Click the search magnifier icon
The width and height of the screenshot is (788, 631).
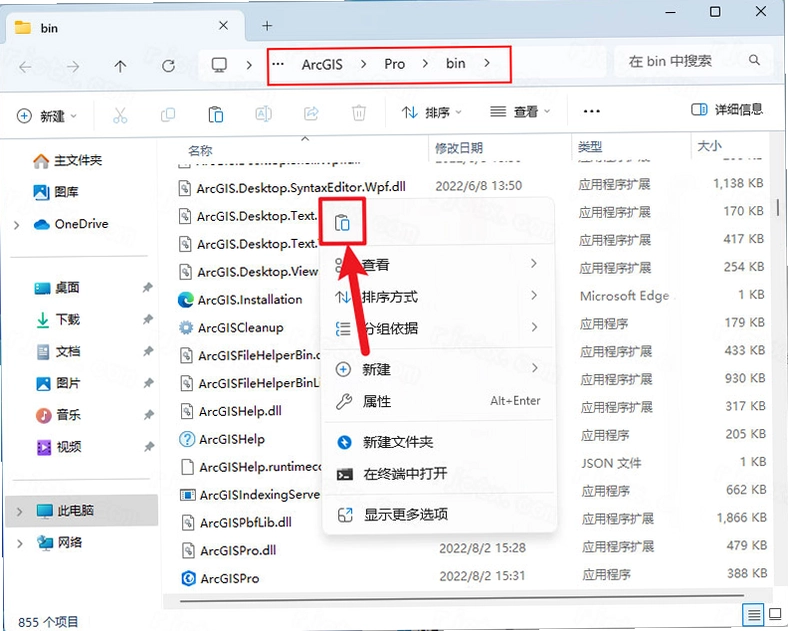coord(754,60)
